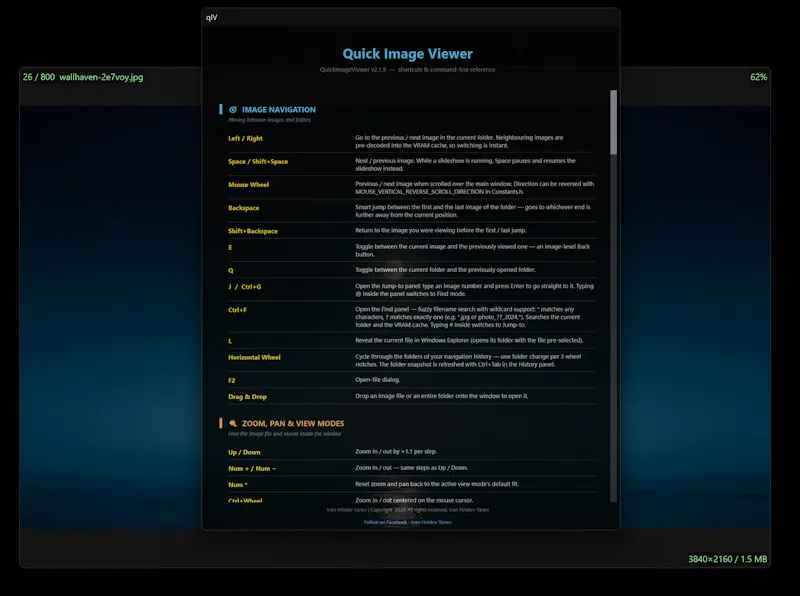Click the 'How the image fits and moves' subtitle
Image resolution: width=800 pixels, height=596 pixels.
(285, 434)
